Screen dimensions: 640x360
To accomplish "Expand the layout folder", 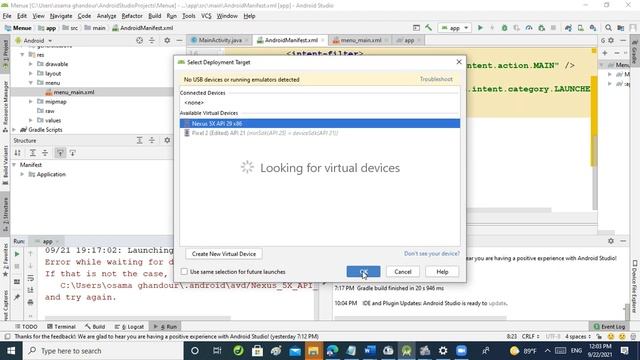I will (31, 73).
